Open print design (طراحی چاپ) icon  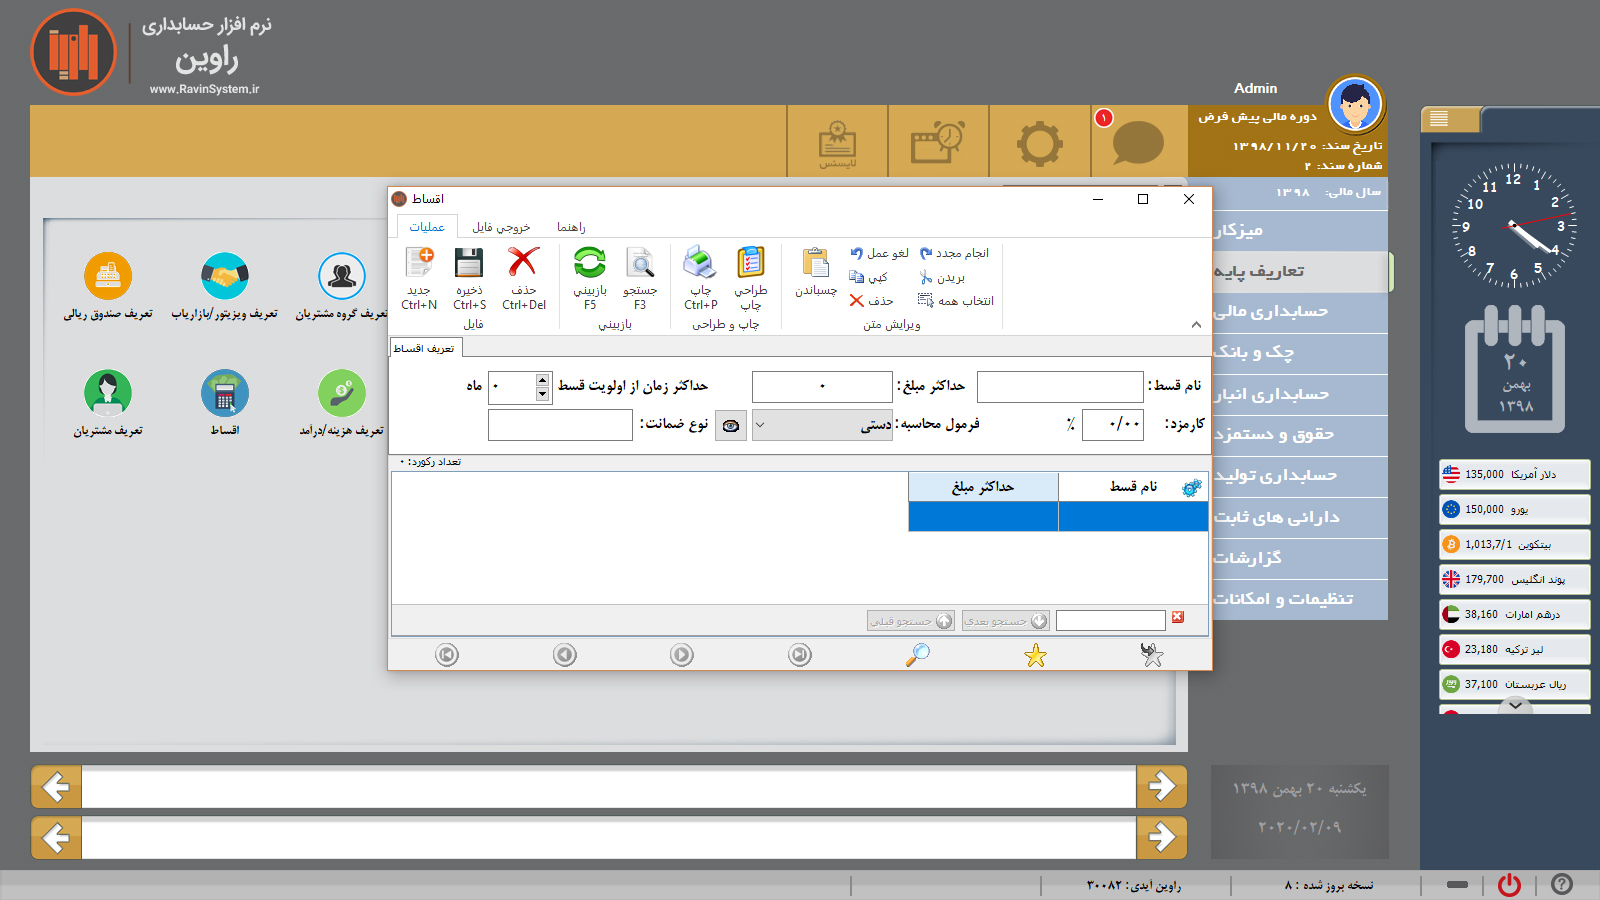pyautogui.click(x=751, y=264)
